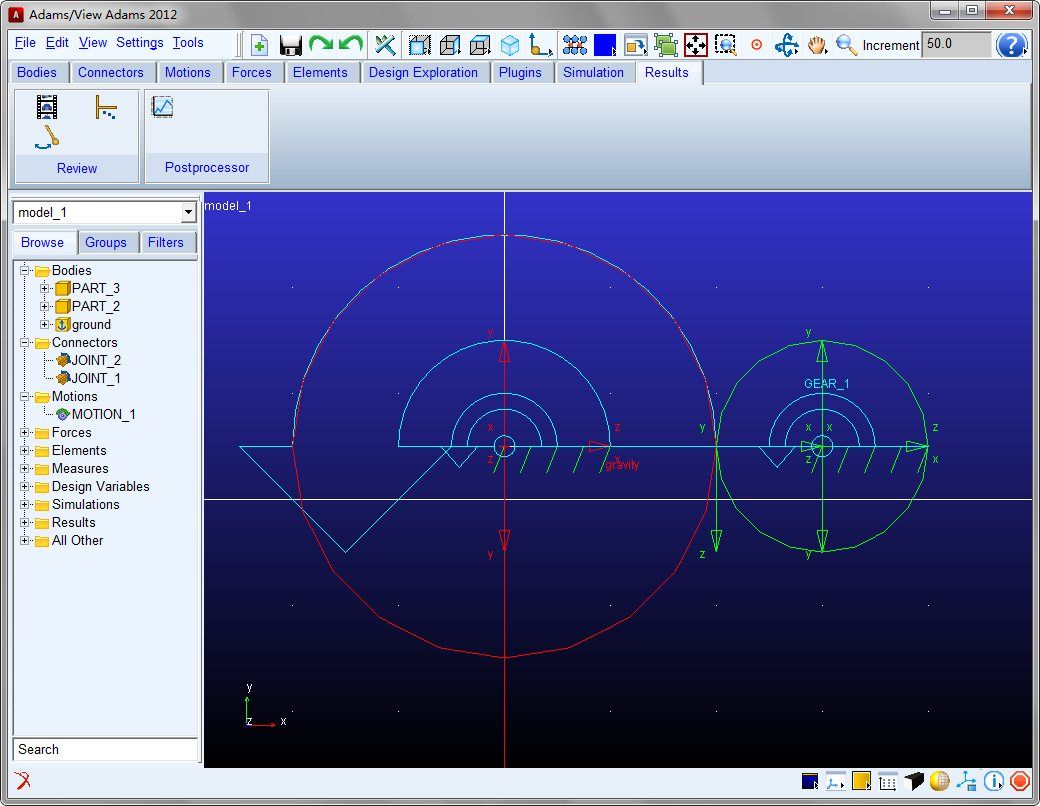Select MOTION_1 in the model tree
The image size is (1040, 806).
tap(103, 414)
